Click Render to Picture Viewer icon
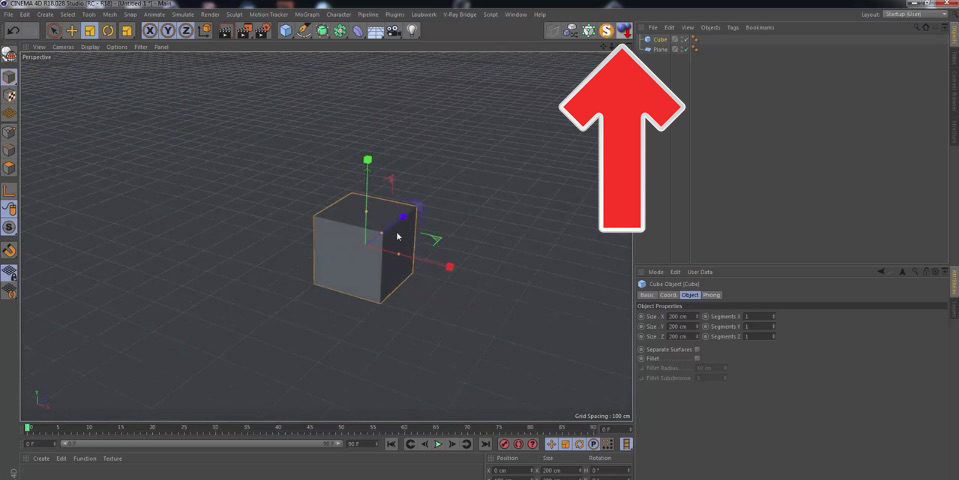The width and height of the screenshot is (959, 480). click(244, 31)
